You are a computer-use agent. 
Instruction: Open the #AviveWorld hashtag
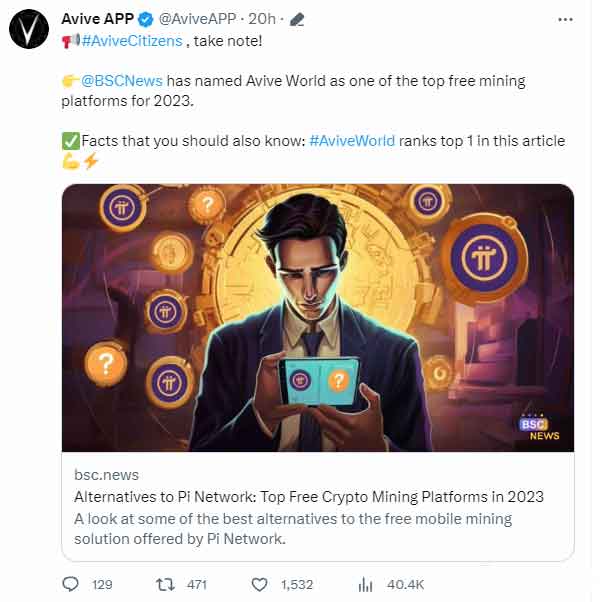[x=351, y=141]
